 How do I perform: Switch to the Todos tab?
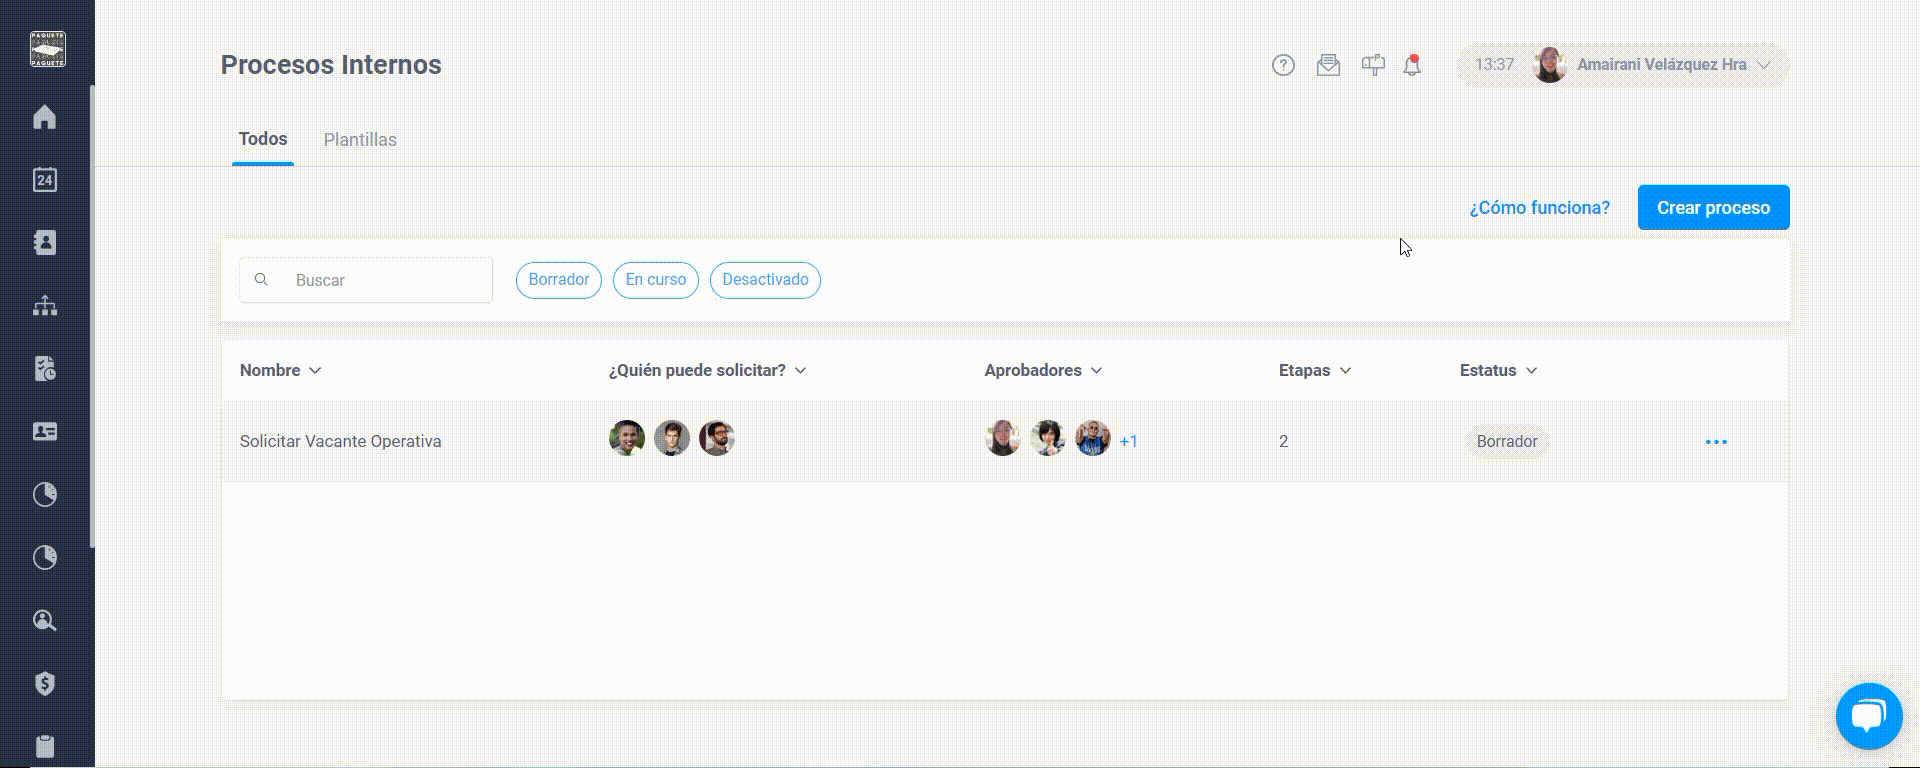[263, 139]
